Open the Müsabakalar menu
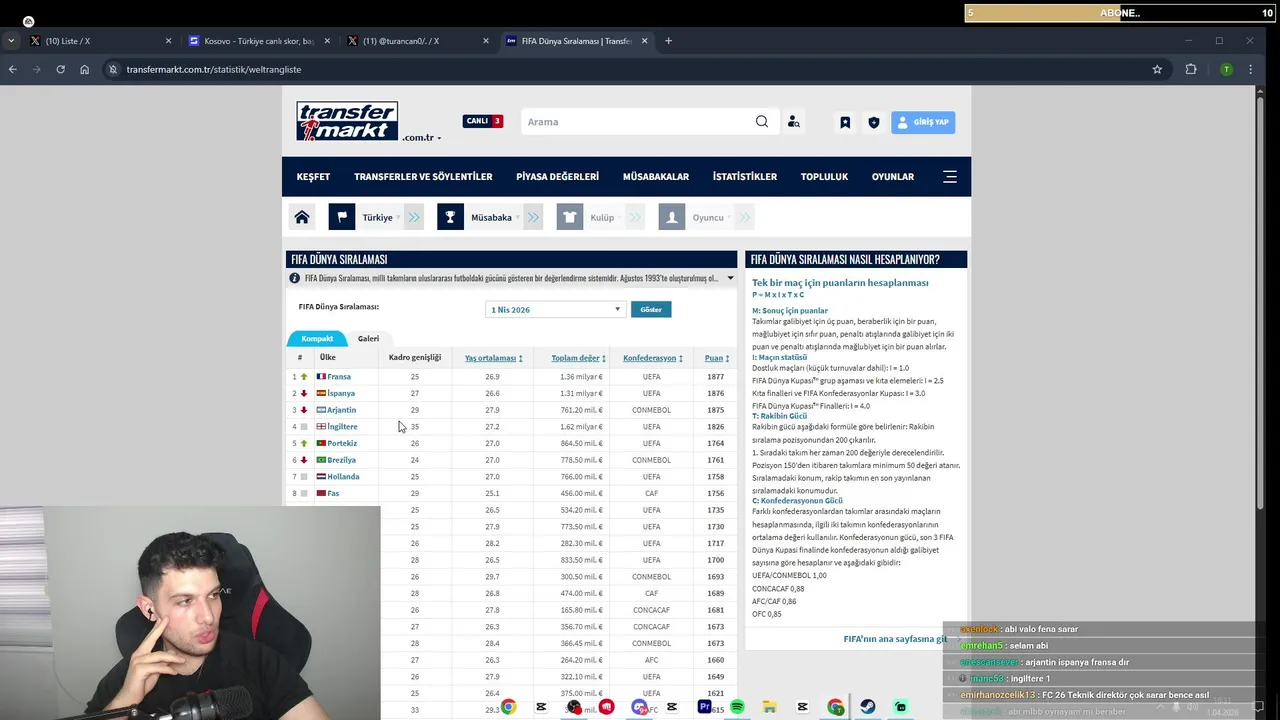Screen dimensions: 1280x720 [656, 176]
